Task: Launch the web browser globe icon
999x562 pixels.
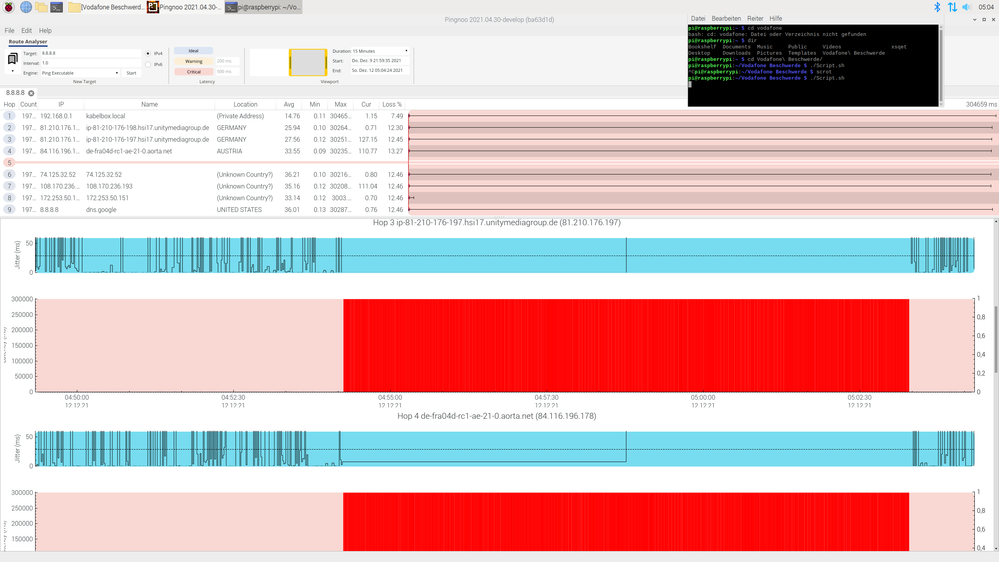Action: tap(25, 7)
